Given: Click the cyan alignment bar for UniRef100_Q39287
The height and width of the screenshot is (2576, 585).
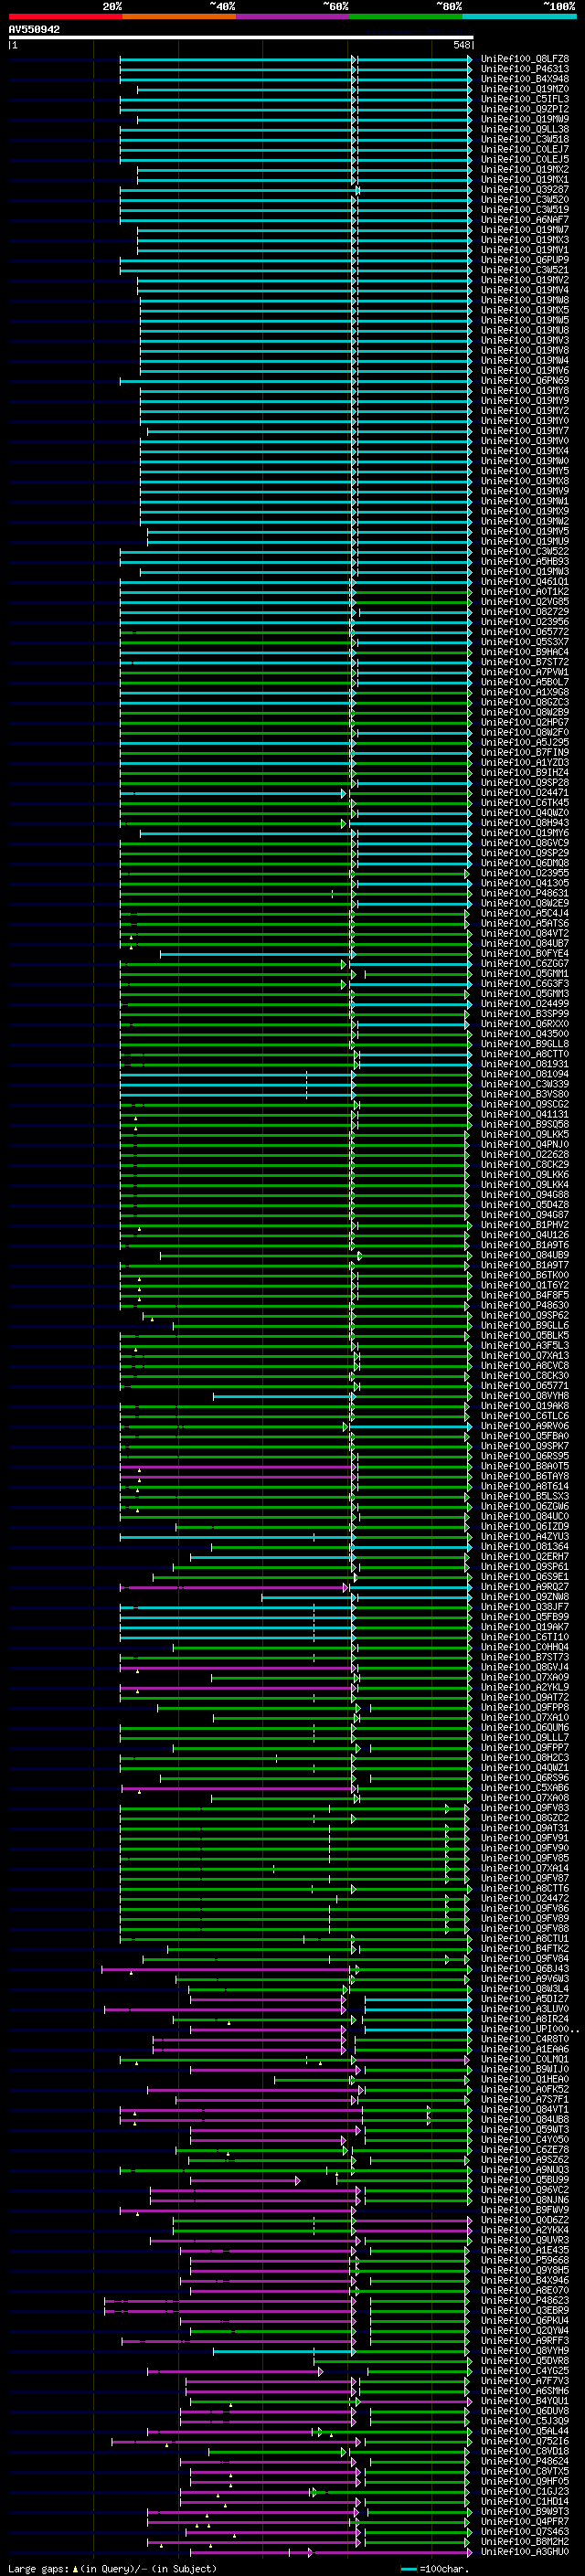Looking at the screenshot, I should coord(295,189).
